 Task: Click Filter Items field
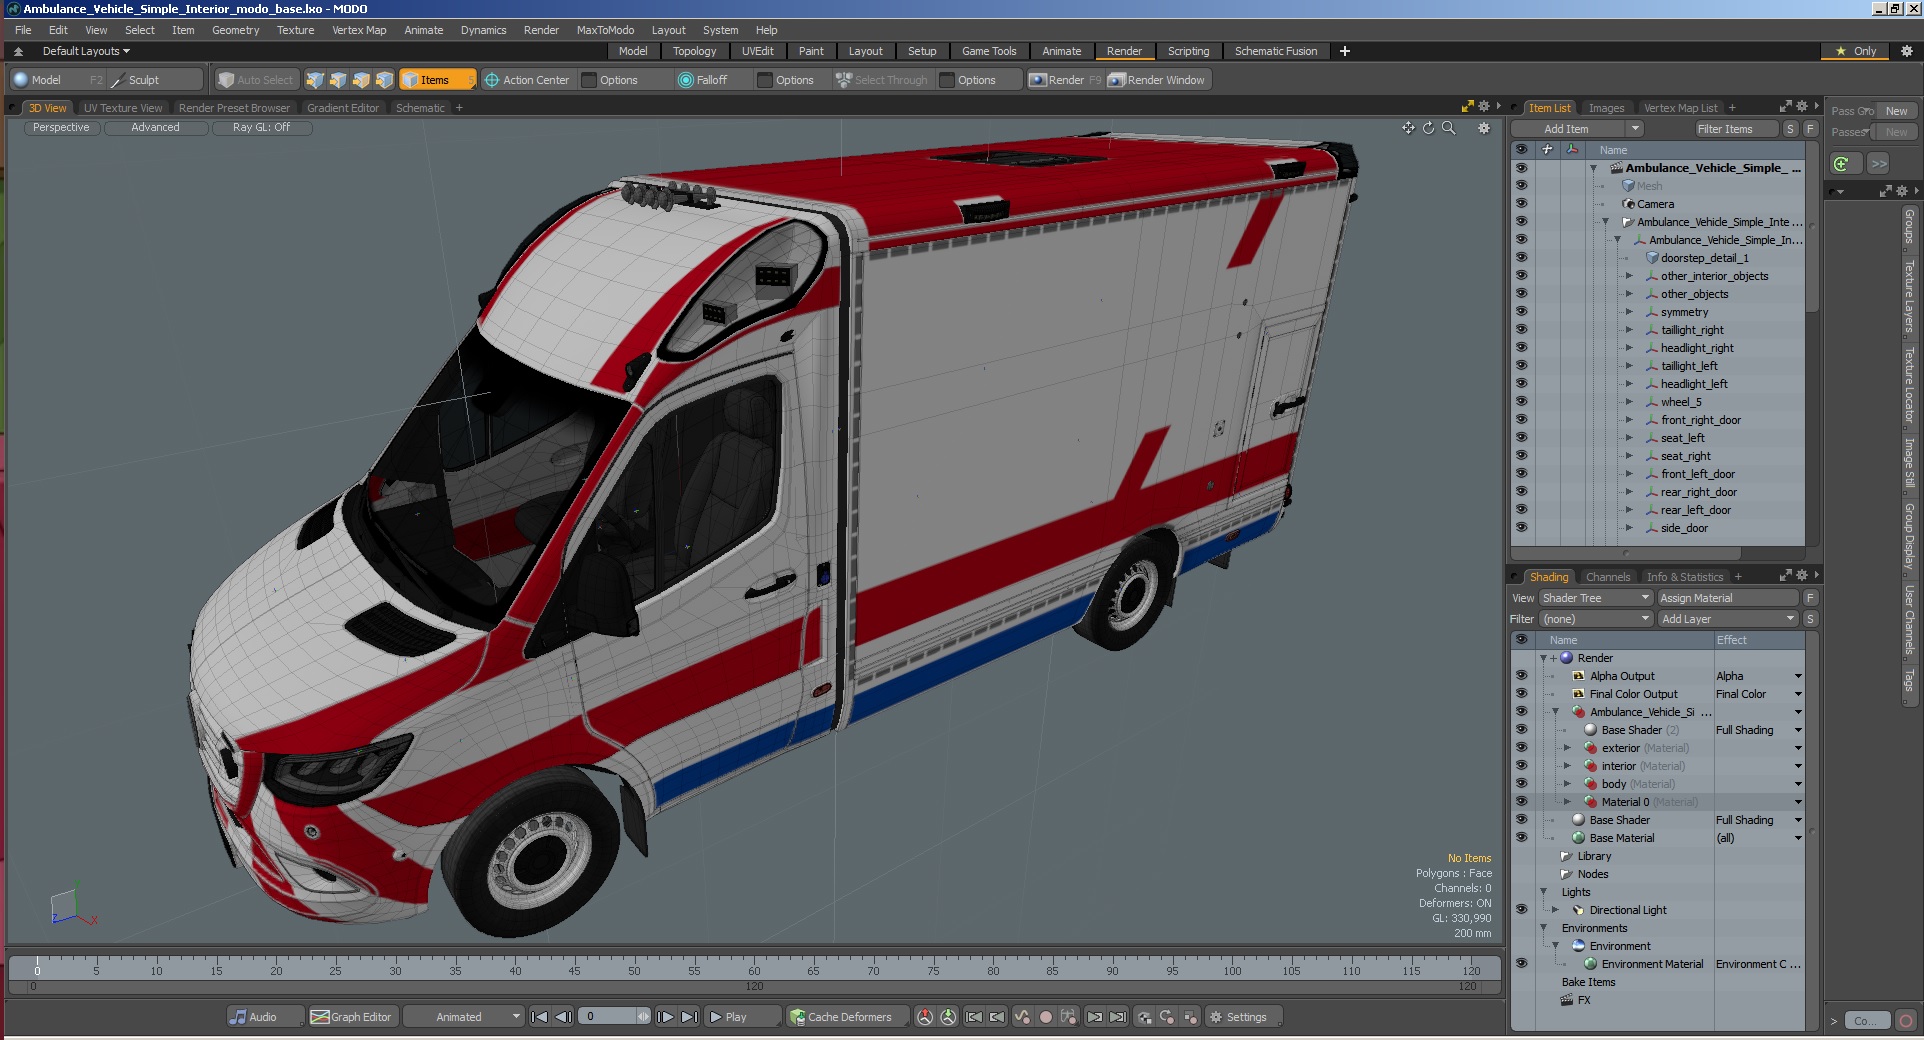1735,129
